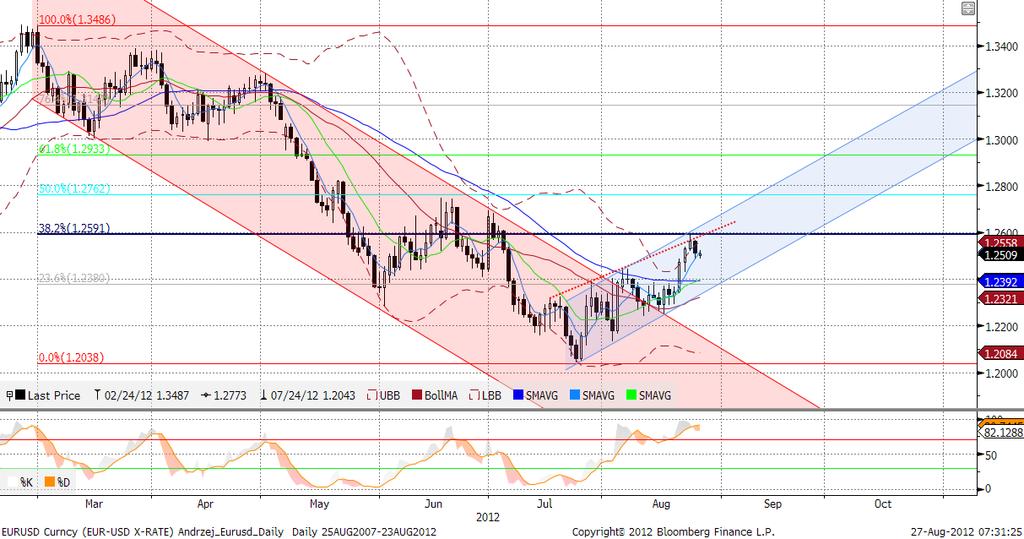The height and width of the screenshot is (539, 1024).
Task: Click the Mar label on time axis
Action: (x=94, y=504)
